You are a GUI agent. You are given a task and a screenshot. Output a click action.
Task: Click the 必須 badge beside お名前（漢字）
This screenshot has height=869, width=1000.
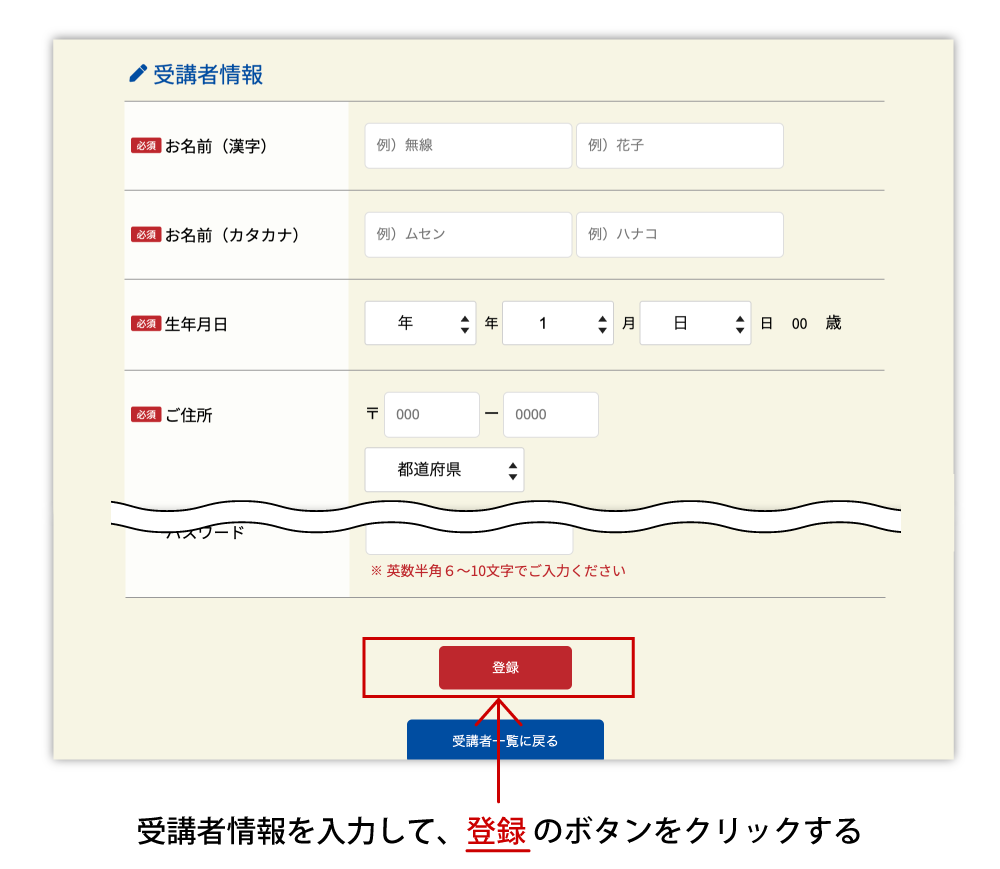(146, 145)
